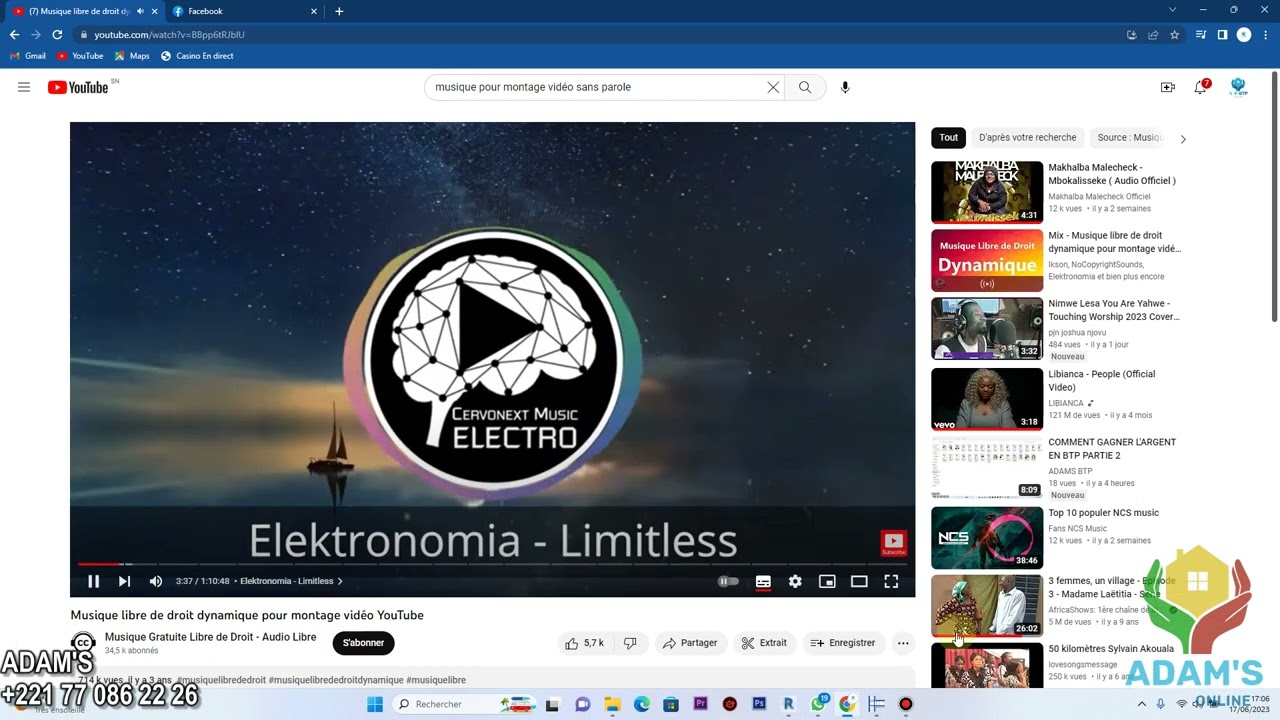Go back in browser history
1280x720 pixels.
[x=14, y=34]
